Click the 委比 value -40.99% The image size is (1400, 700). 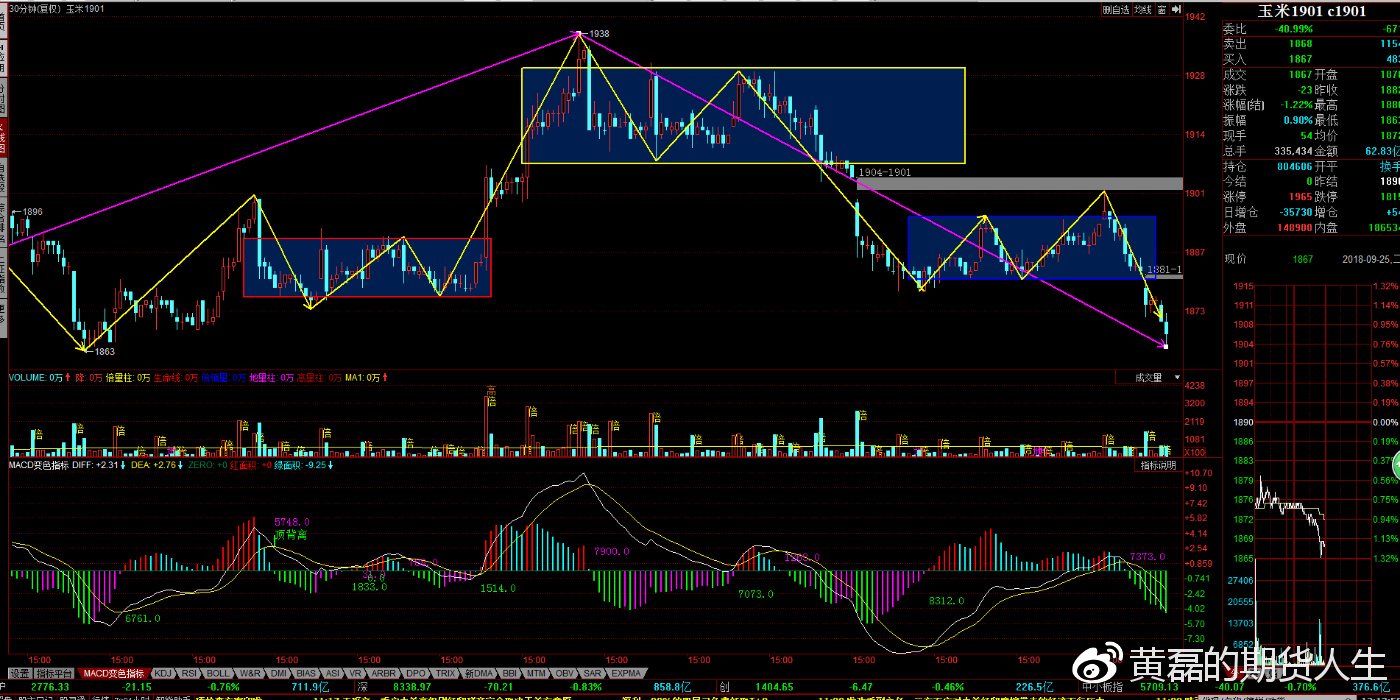pyautogui.click(x=1293, y=29)
